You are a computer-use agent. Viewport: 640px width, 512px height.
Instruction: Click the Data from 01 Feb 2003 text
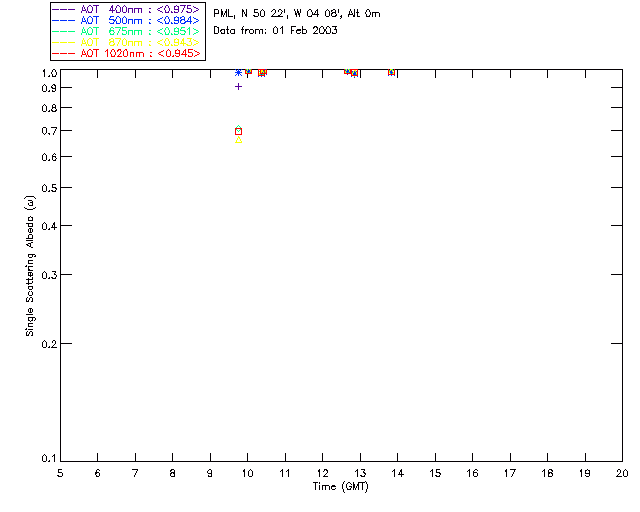[276, 31]
